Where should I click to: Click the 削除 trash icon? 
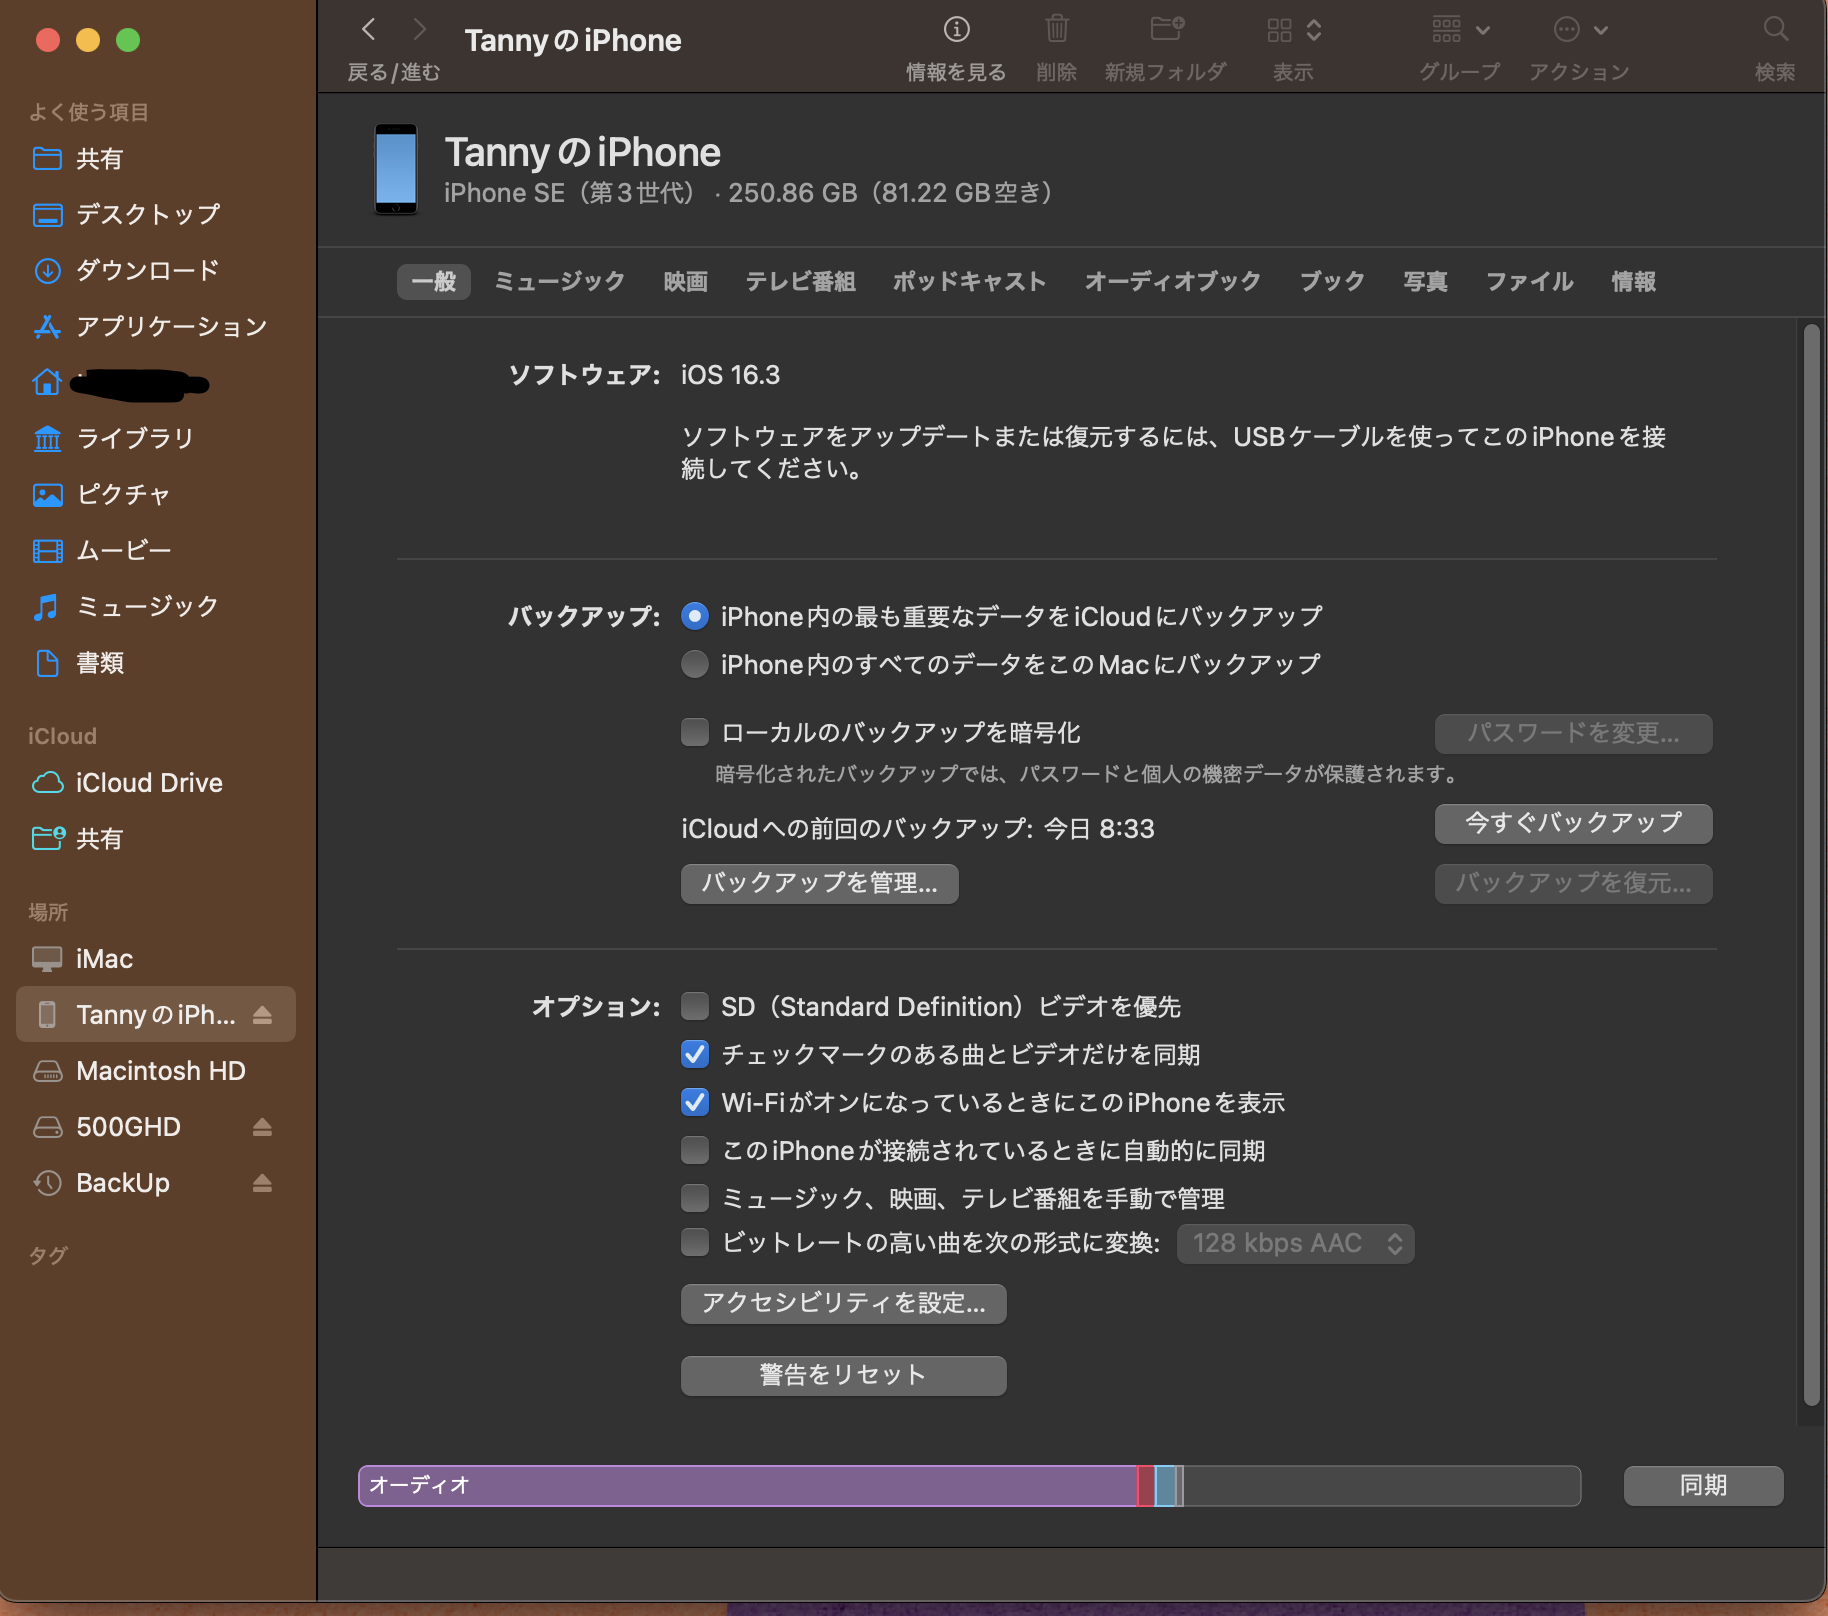[1057, 30]
